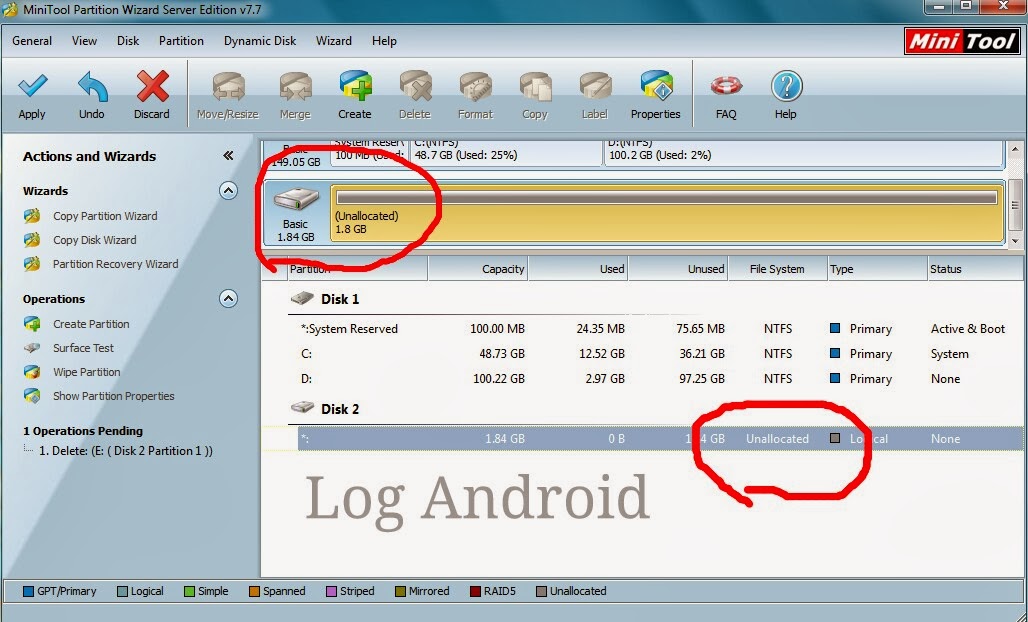Click the GPT/Primary blue legend swatch

28,591
